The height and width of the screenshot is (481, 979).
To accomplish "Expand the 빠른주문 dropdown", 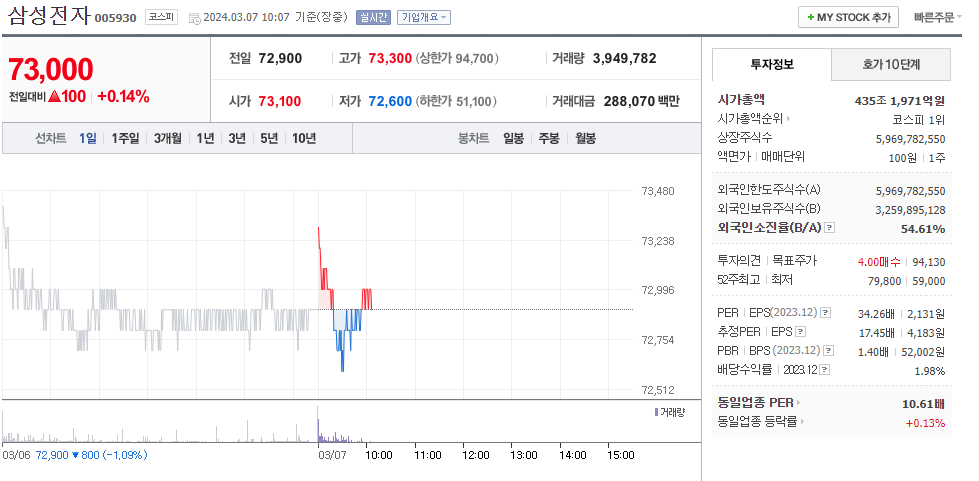I will (937, 17).
